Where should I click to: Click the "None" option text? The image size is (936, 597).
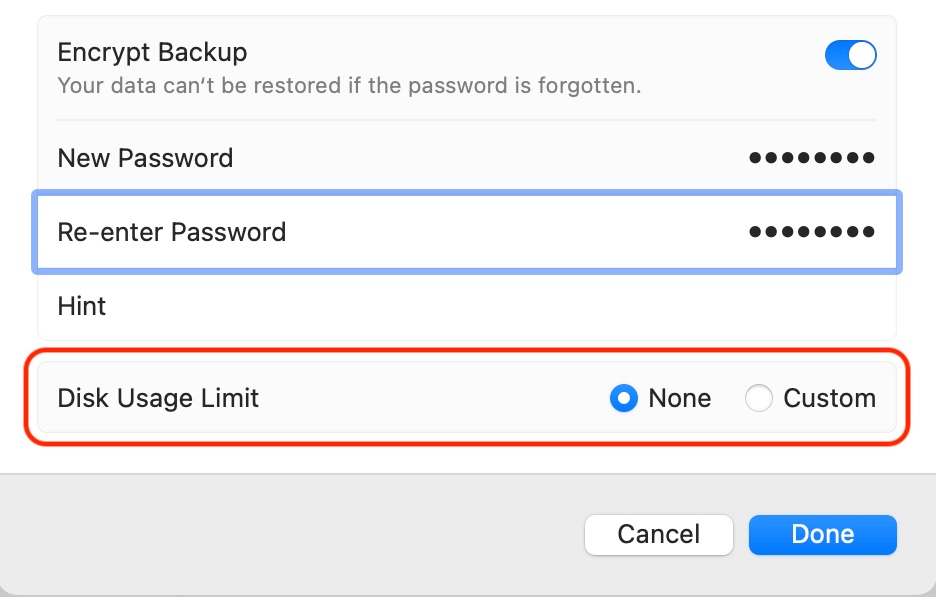point(680,399)
